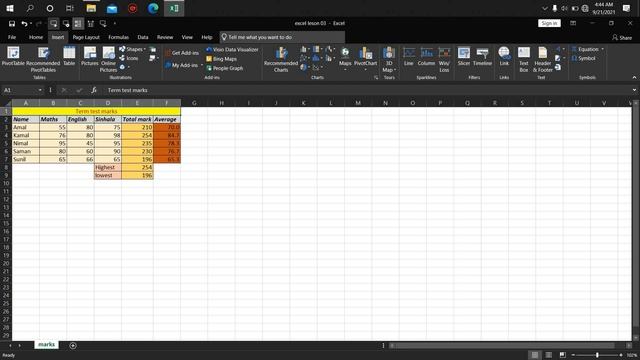Select the marks sheet tab
This screenshot has height=360, width=640.
46,345
